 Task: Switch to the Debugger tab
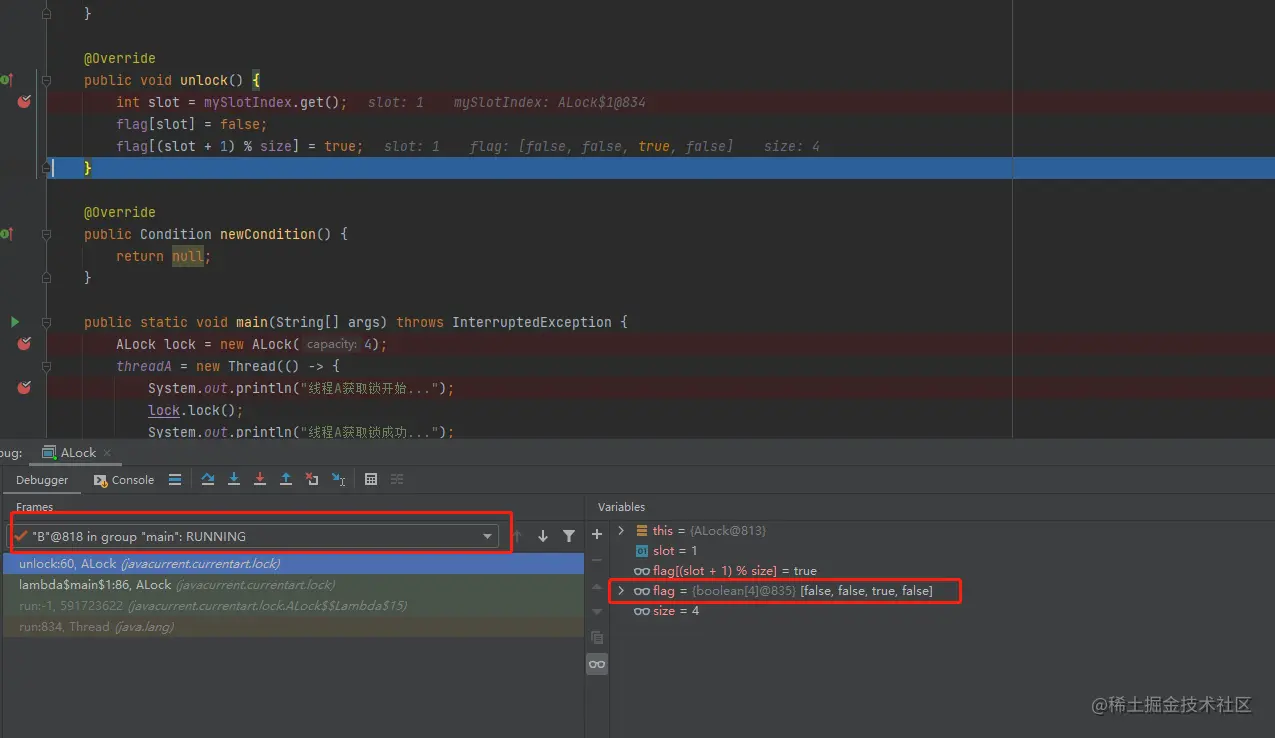(42, 480)
